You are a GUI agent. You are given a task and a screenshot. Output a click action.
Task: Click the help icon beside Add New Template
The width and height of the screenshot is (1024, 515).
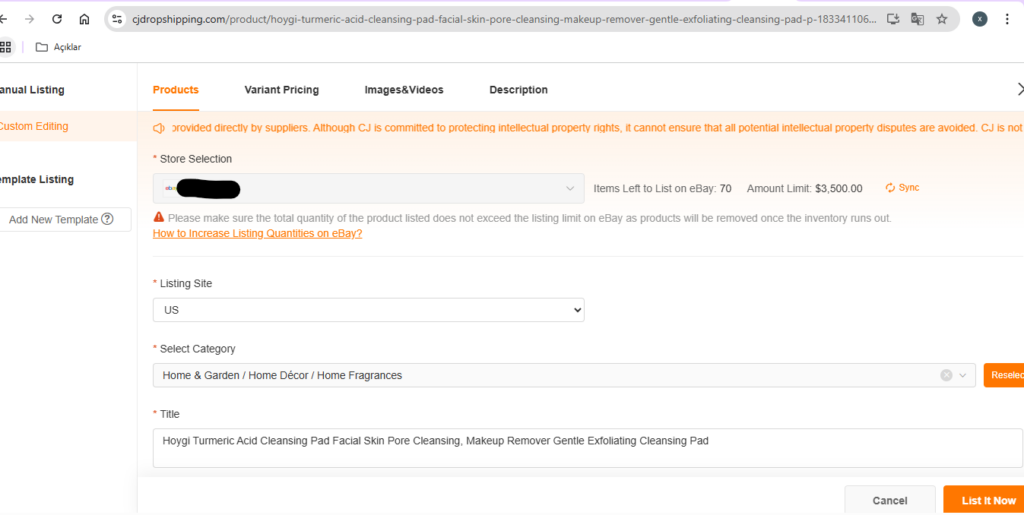(x=107, y=219)
